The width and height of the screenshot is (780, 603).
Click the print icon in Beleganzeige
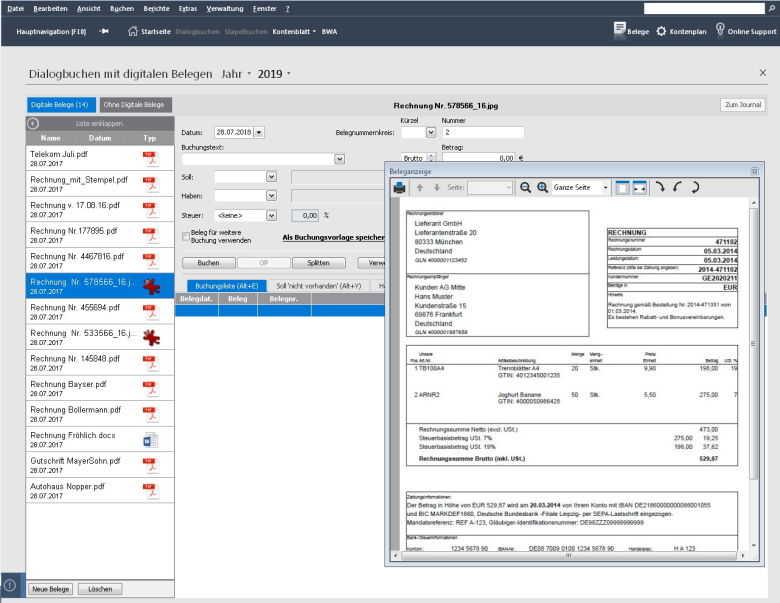400,187
